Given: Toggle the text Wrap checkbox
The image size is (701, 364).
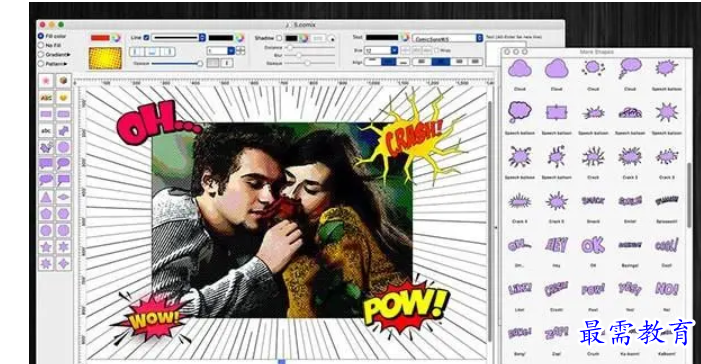Looking at the screenshot, I should [437, 51].
